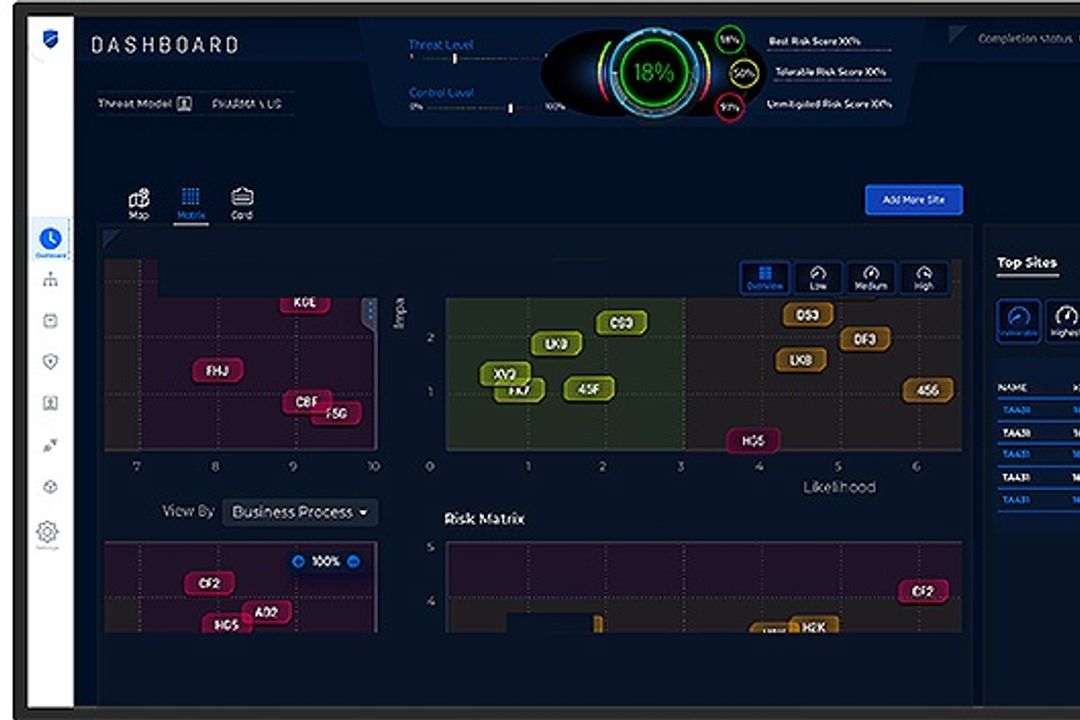Image resolution: width=1080 pixels, height=720 pixels.
Task: Select the KOE node
Action: (304, 303)
